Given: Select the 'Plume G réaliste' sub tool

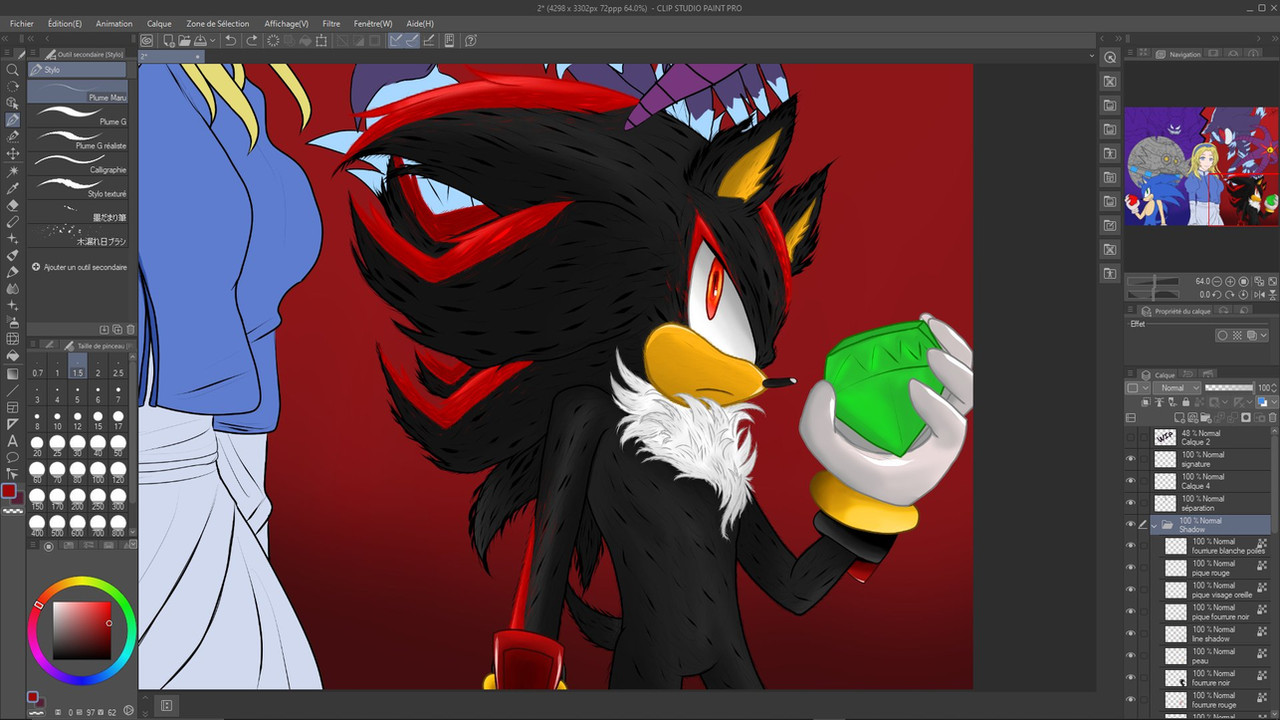Looking at the screenshot, I should click(78, 140).
